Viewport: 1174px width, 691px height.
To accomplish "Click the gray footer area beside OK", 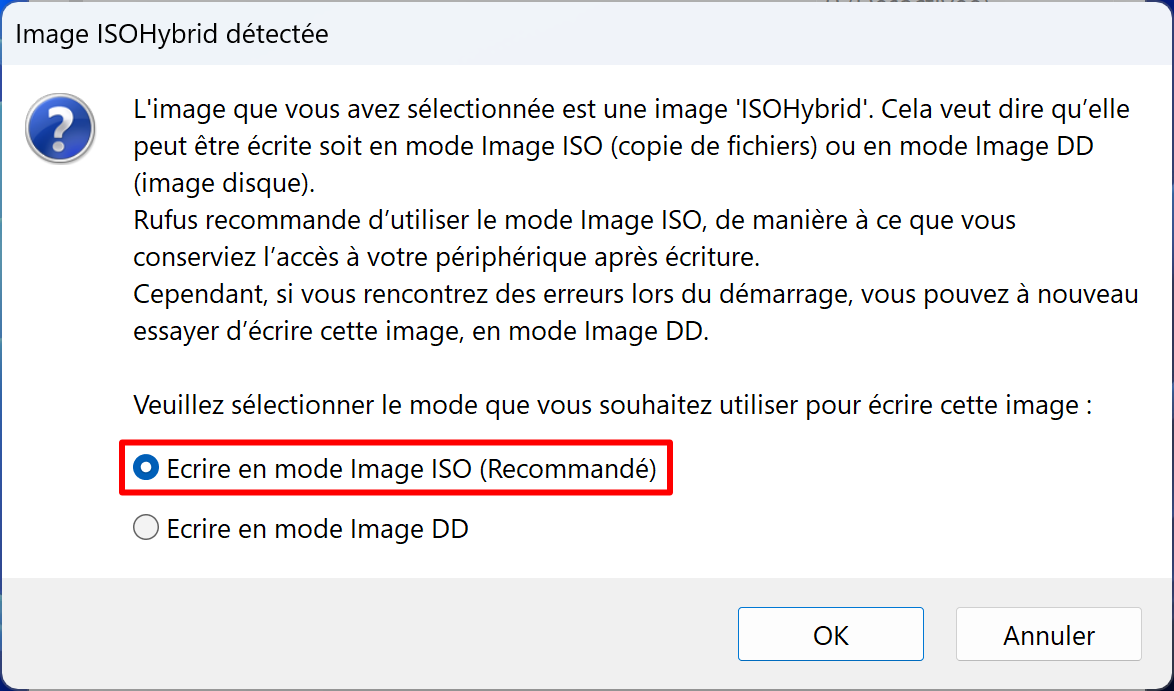I will [367, 633].
